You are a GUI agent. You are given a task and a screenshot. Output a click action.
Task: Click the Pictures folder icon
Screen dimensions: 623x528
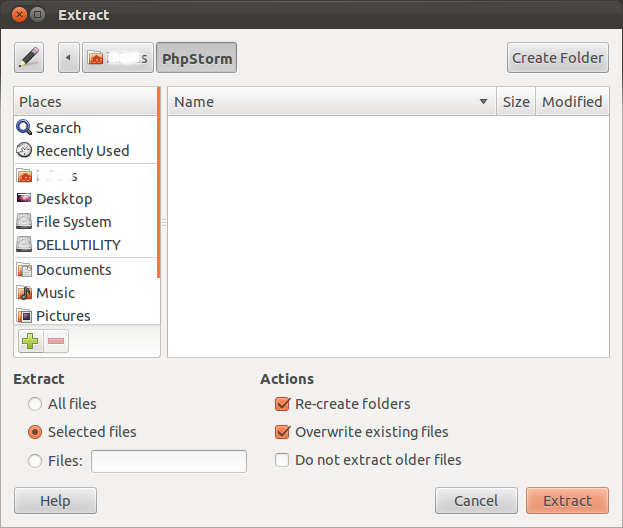pyautogui.click(x=24, y=316)
